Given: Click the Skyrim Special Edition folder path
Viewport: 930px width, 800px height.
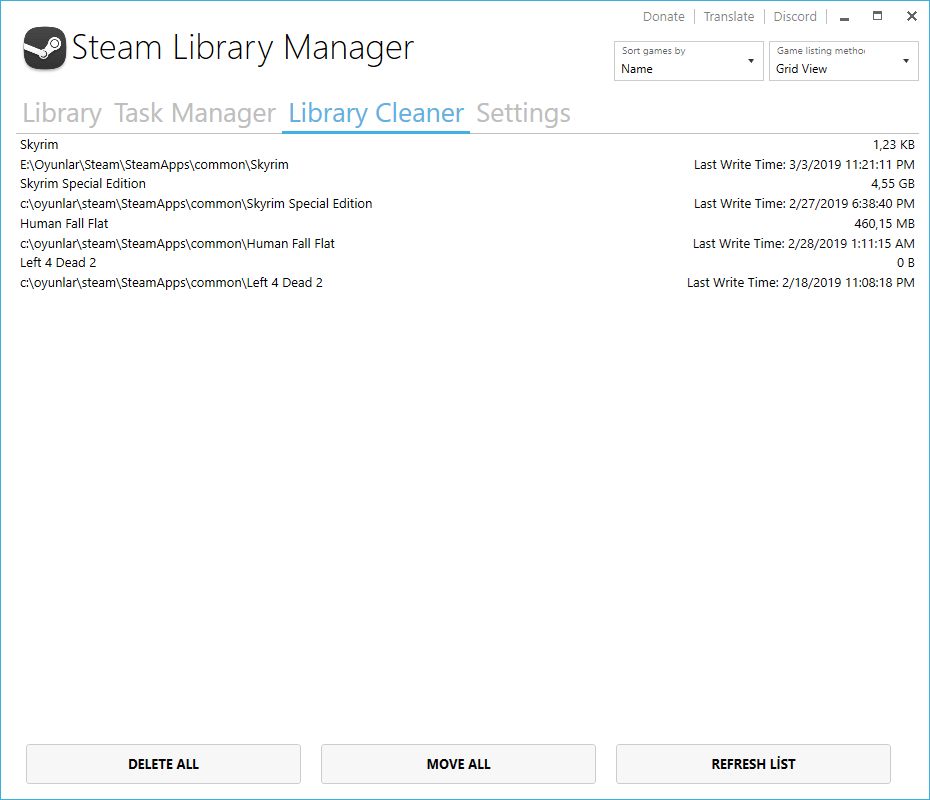Looking at the screenshot, I should pyautogui.click(x=196, y=204).
